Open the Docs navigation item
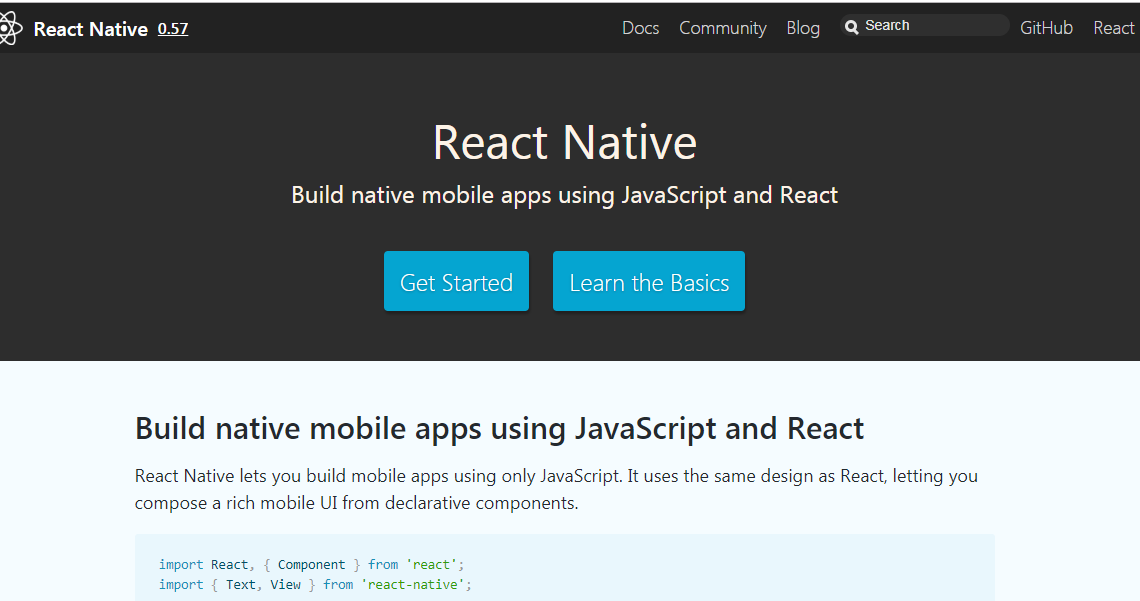 click(640, 28)
